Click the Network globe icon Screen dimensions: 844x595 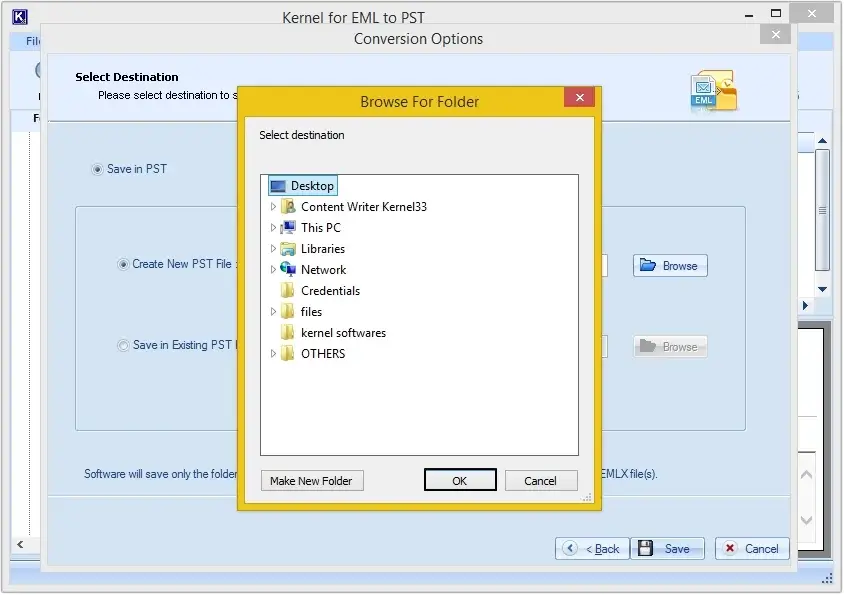pyautogui.click(x=288, y=270)
